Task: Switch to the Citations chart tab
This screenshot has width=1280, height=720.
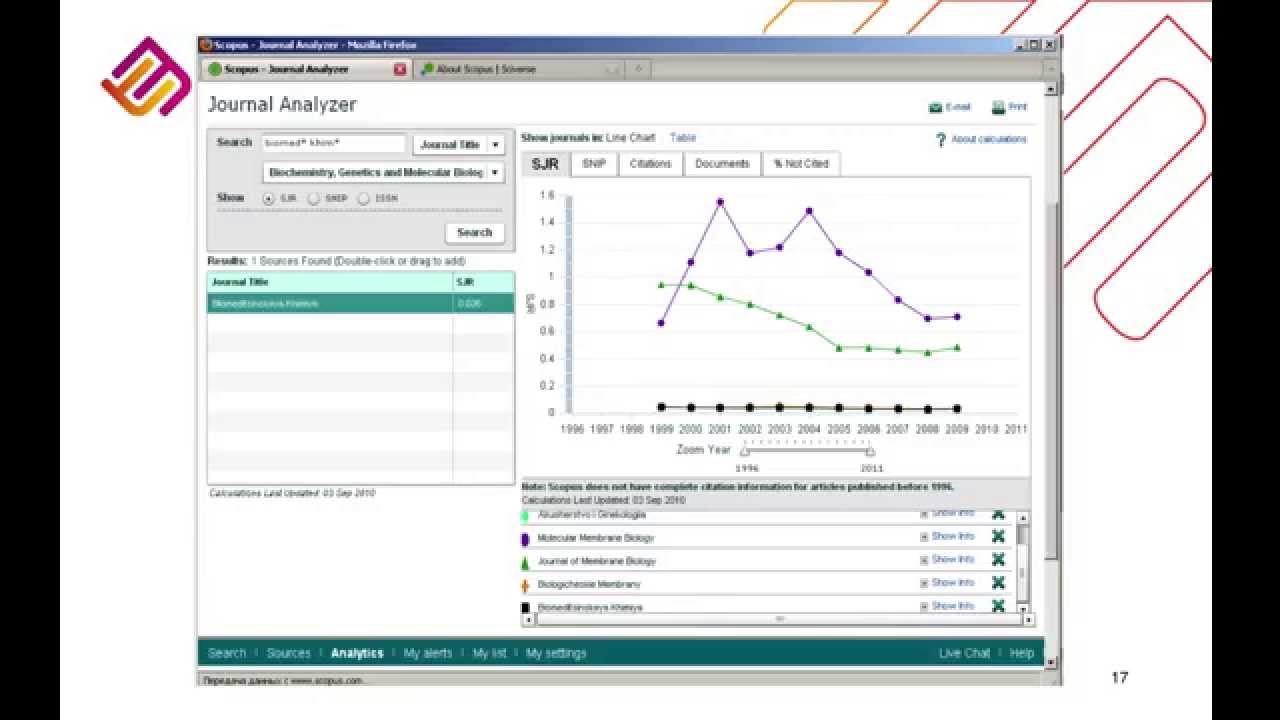Action: coord(650,164)
